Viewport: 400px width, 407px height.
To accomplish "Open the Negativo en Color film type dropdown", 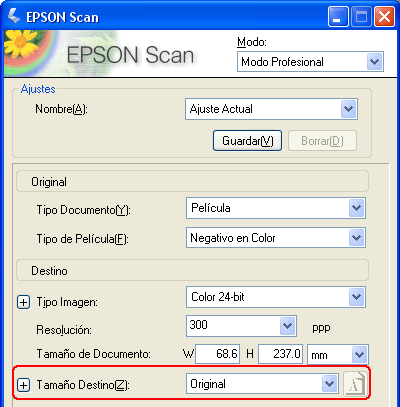I will (276, 238).
